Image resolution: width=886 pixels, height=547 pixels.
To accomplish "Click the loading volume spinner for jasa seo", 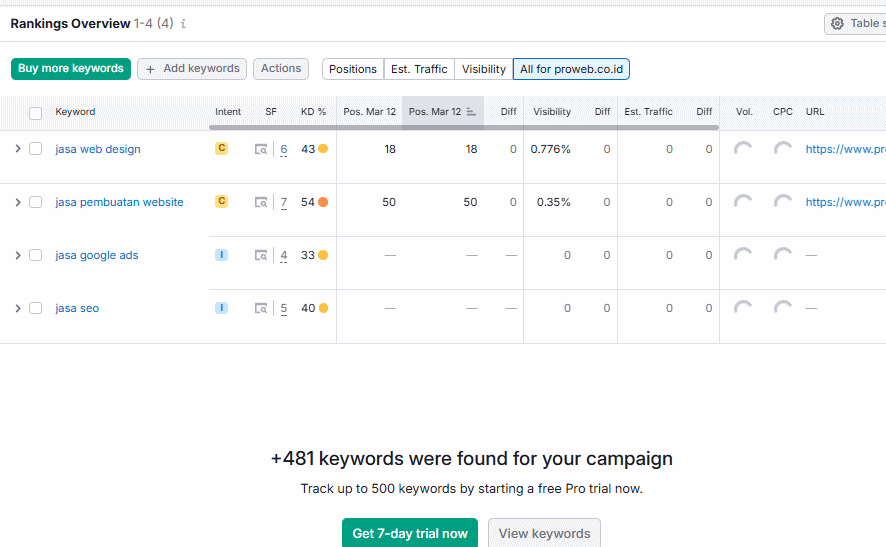I will 743,309.
